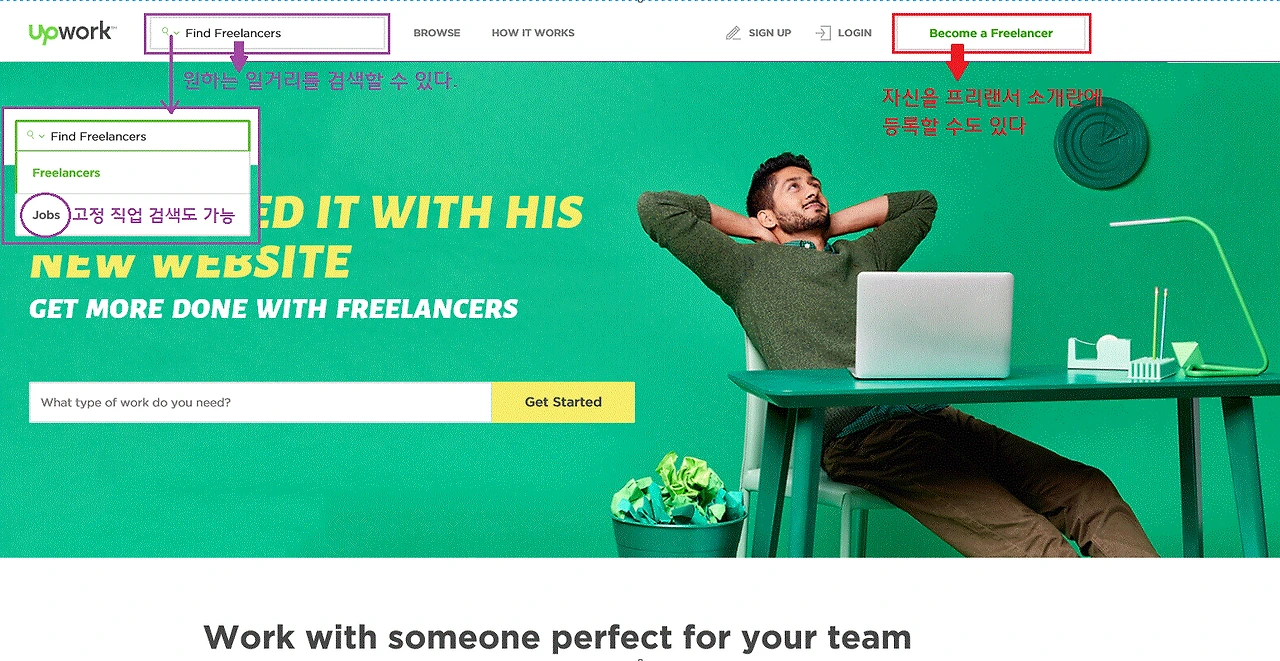
Task: Click the magnifier icon in dropdown search box
Action: coord(30,135)
